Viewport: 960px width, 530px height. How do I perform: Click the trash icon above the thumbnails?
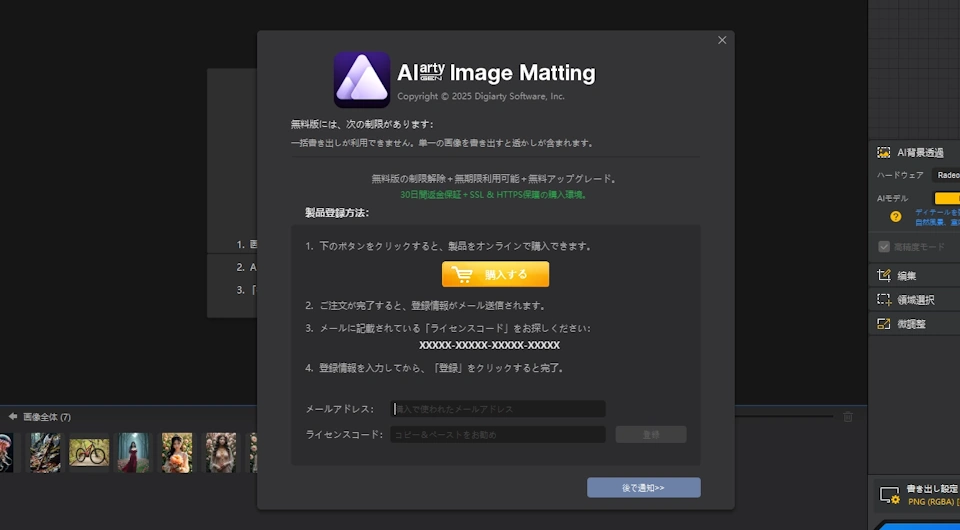pos(848,417)
